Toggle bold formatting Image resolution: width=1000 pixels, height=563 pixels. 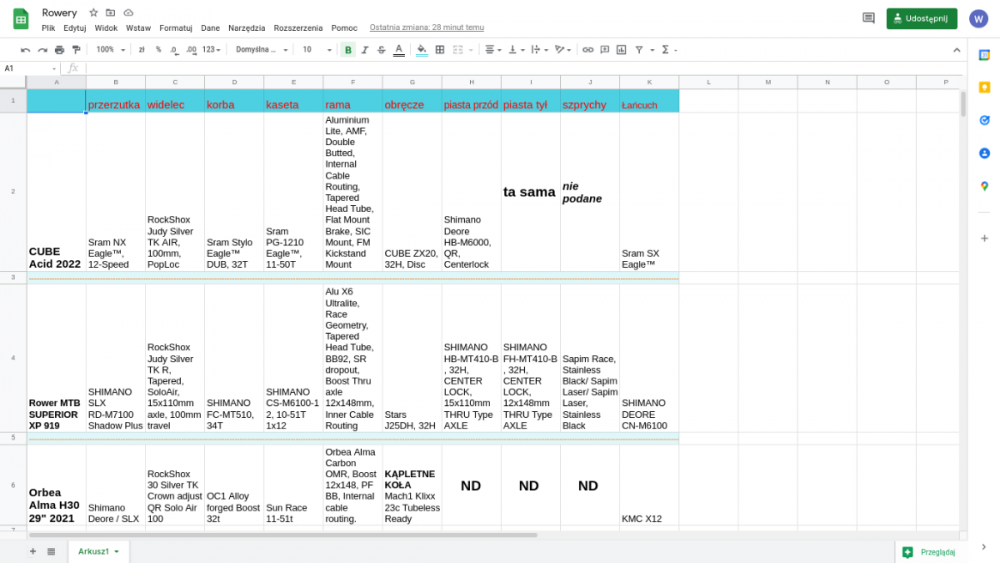pyautogui.click(x=348, y=49)
